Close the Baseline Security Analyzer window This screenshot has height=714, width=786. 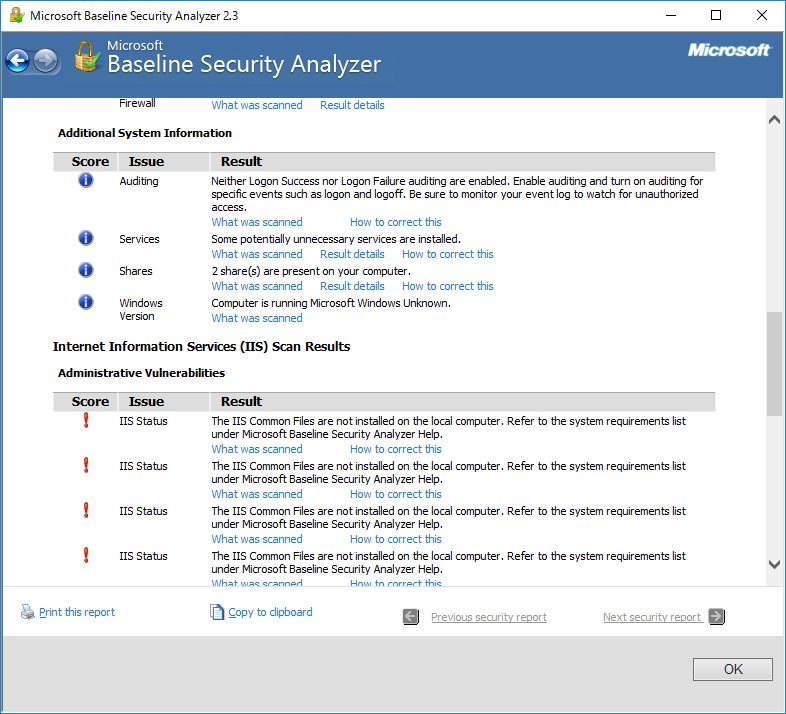point(762,15)
